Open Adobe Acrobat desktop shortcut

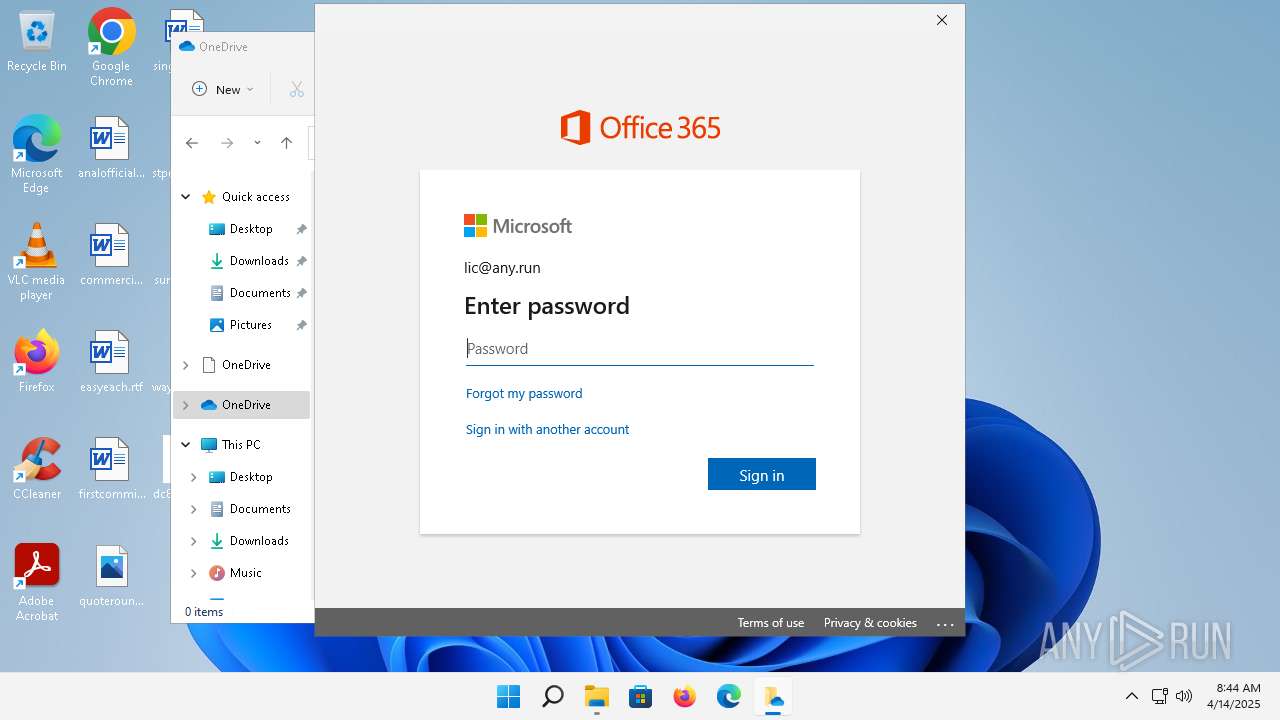[x=37, y=582]
